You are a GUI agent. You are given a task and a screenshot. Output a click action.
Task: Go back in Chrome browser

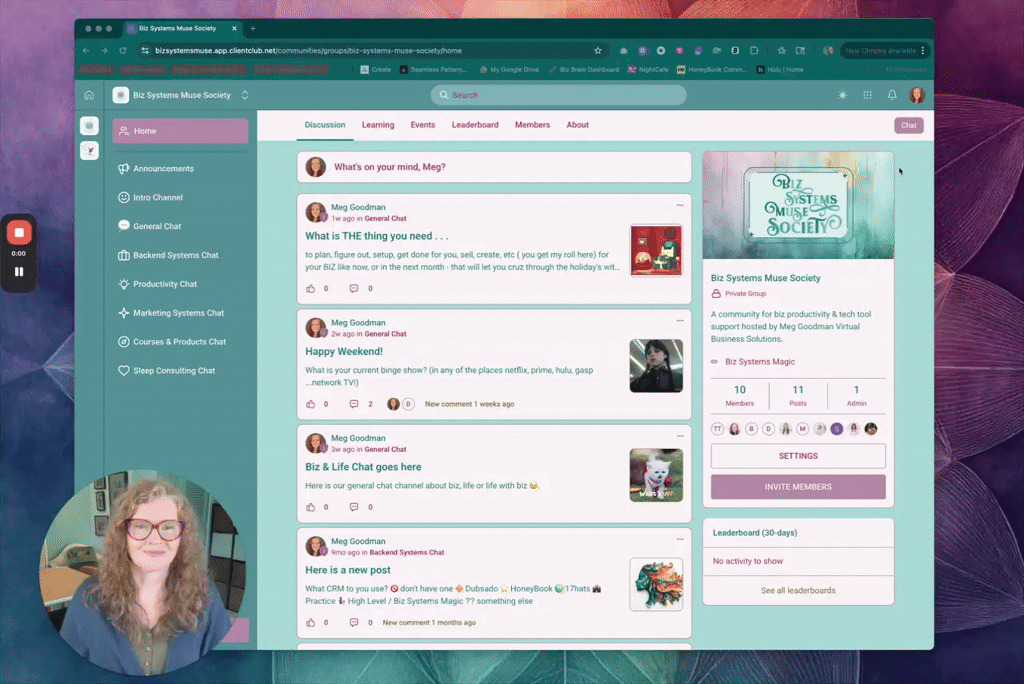pos(86,50)
